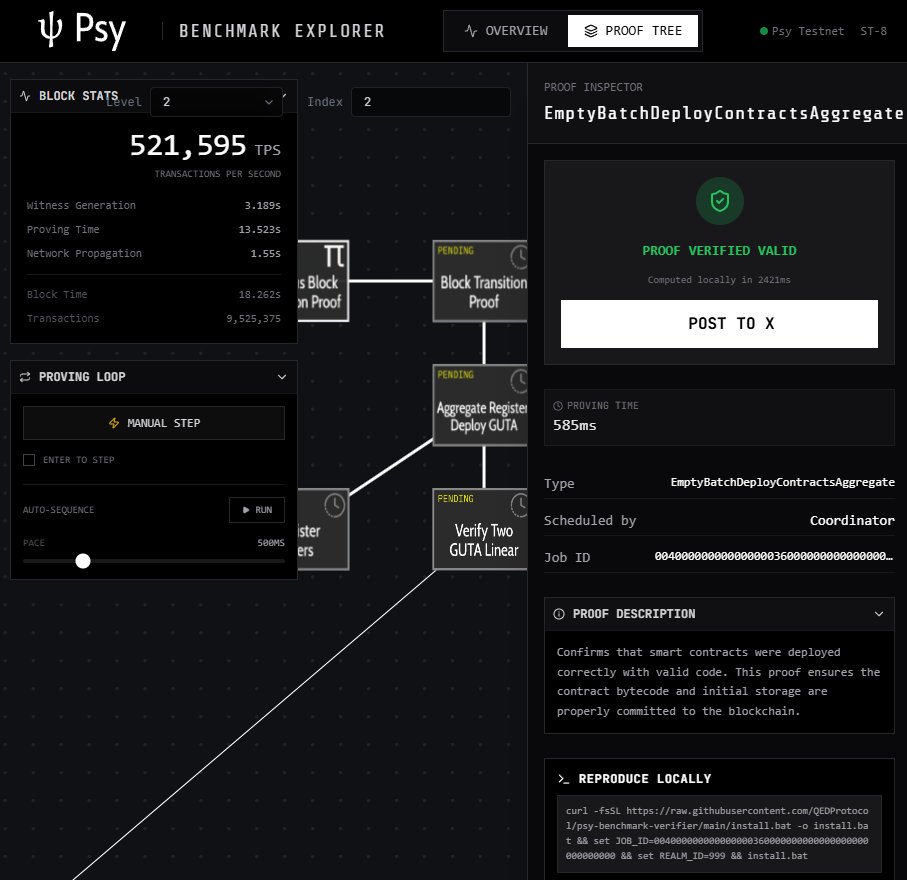Click the Job ID value
Screen dimensions: 907x880
774,556
